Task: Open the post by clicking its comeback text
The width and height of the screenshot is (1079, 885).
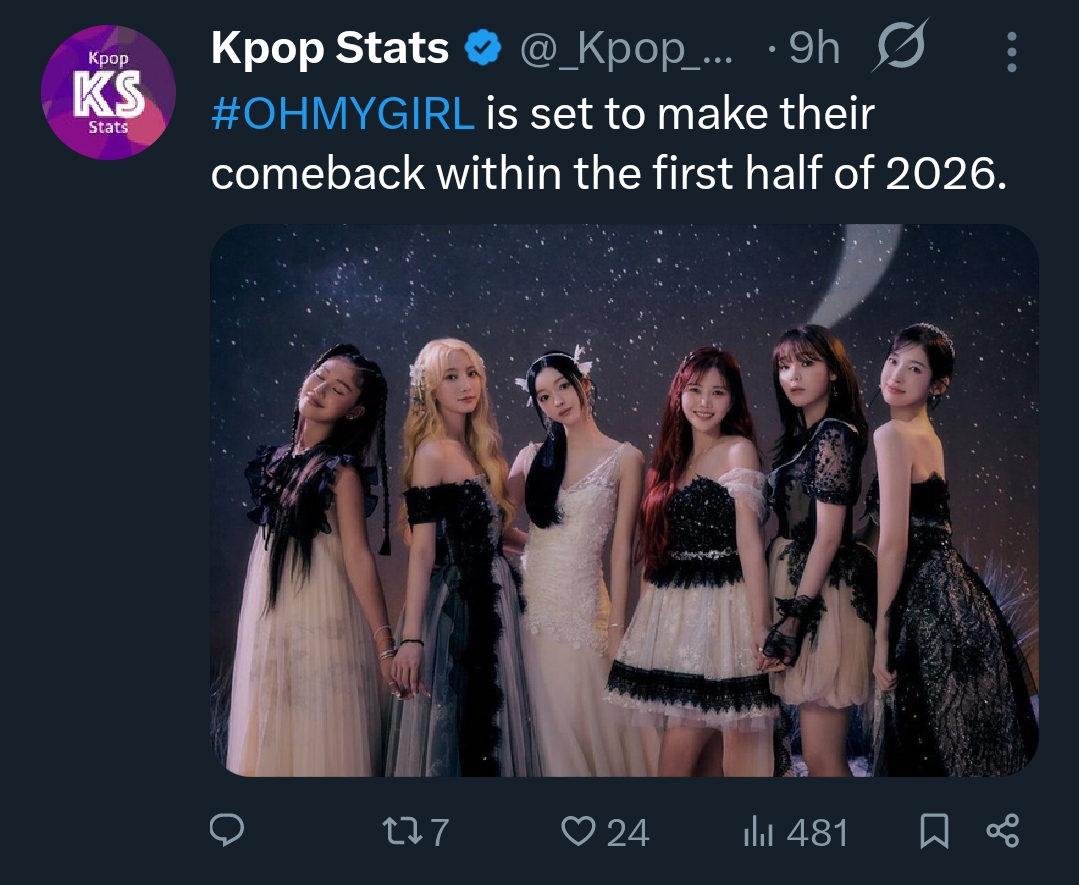Action: click(600, 174)
